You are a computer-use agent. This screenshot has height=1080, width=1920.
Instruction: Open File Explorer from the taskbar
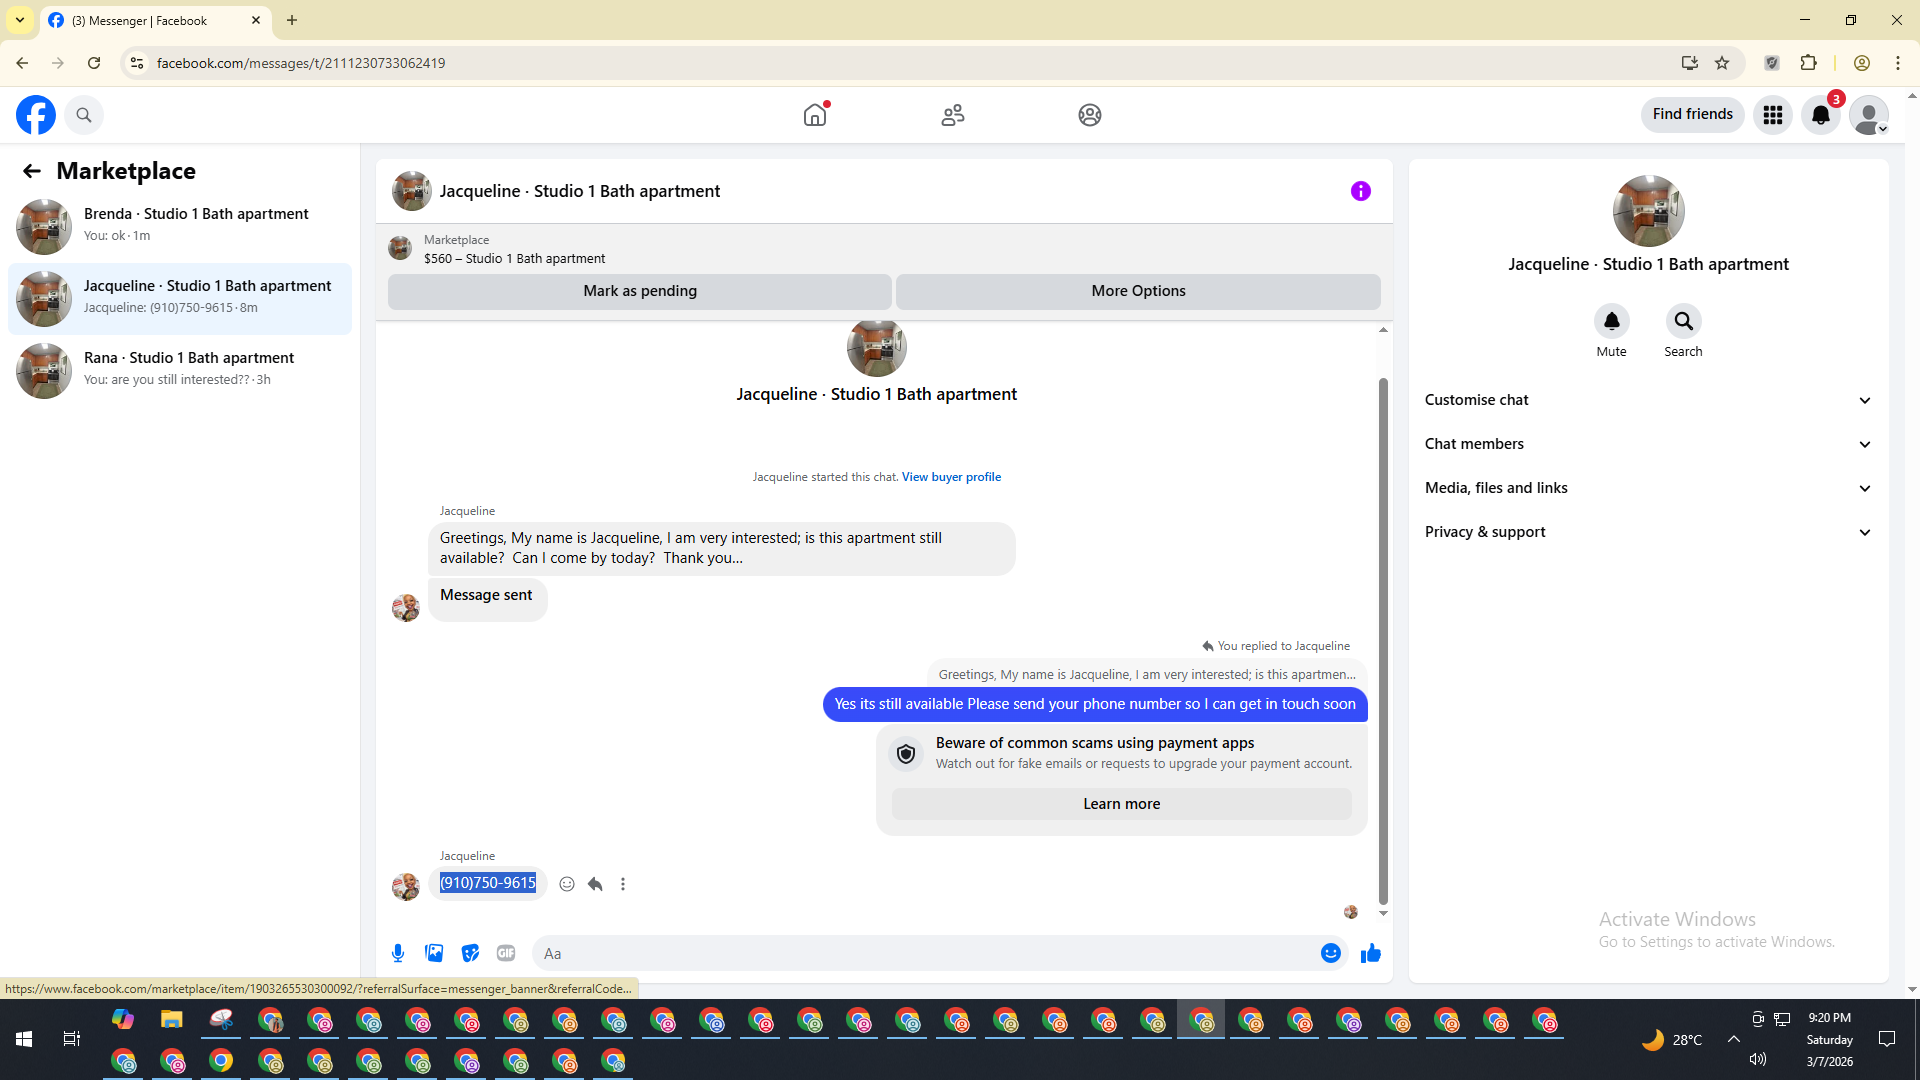click(172, 1021)
